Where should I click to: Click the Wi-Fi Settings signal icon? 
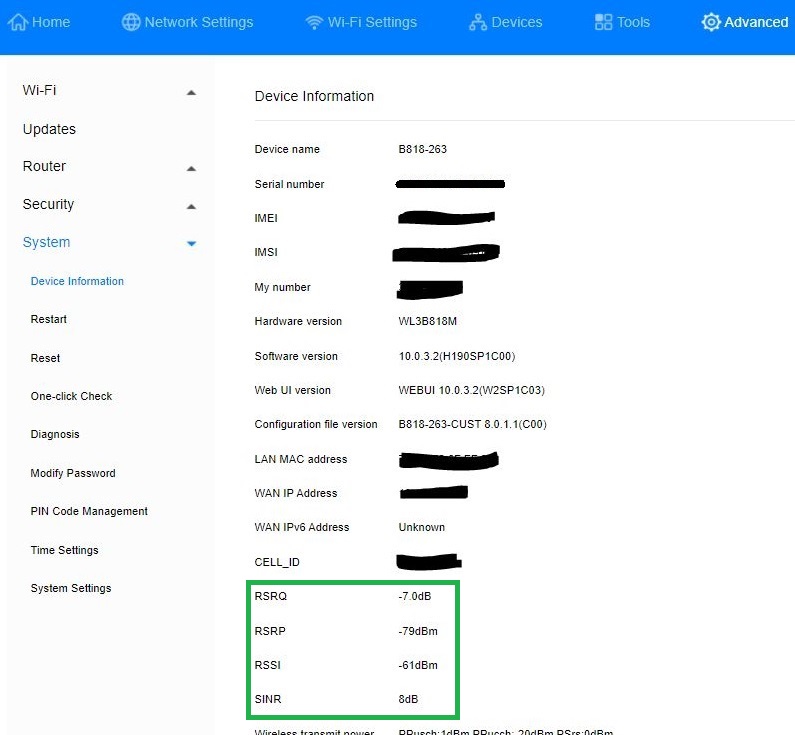tap(314, 22)
